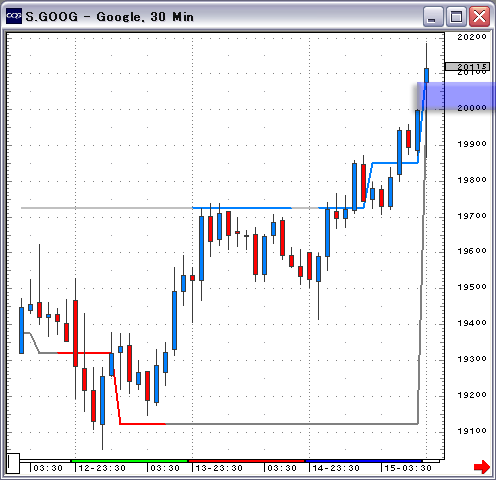Close the S.GOOG chart window
Viewport: 496px width, 480px height.
pyautogui.click(x=479, y=16)
